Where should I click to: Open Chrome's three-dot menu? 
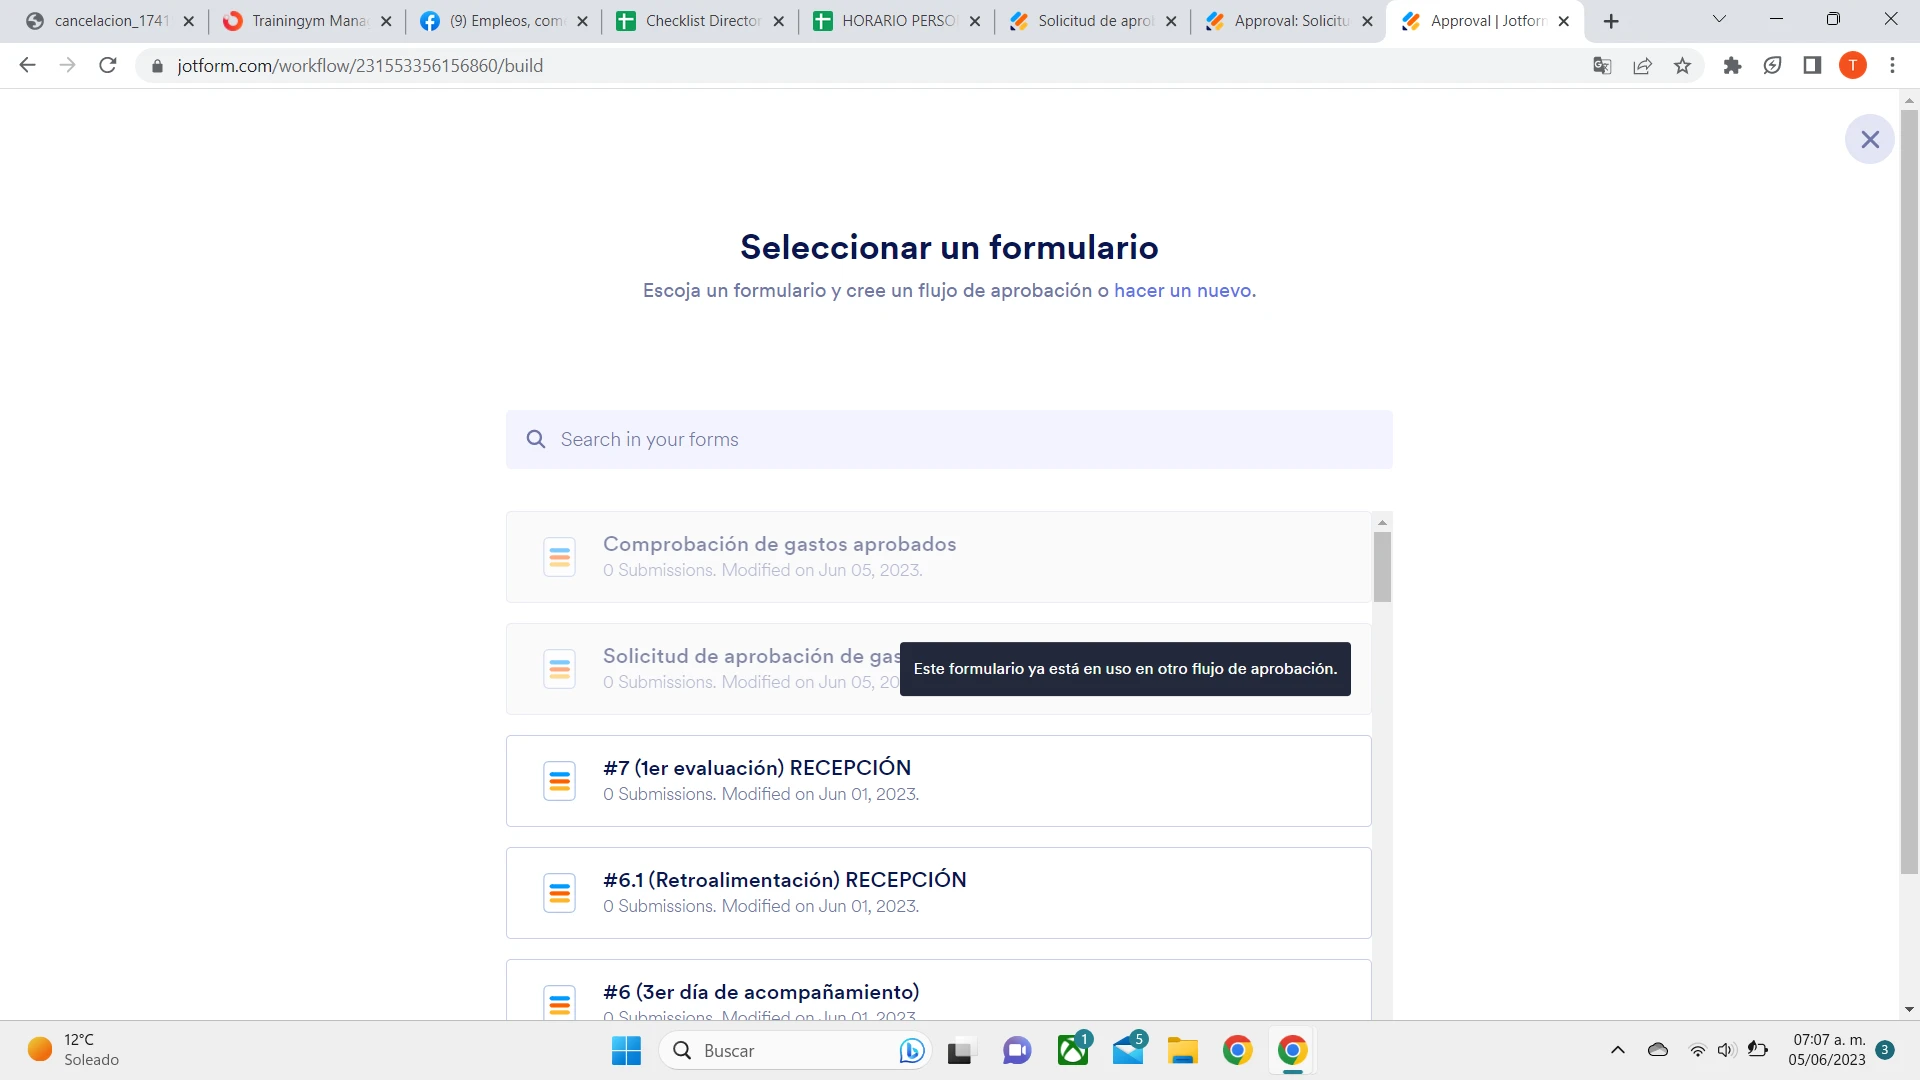1892,65
